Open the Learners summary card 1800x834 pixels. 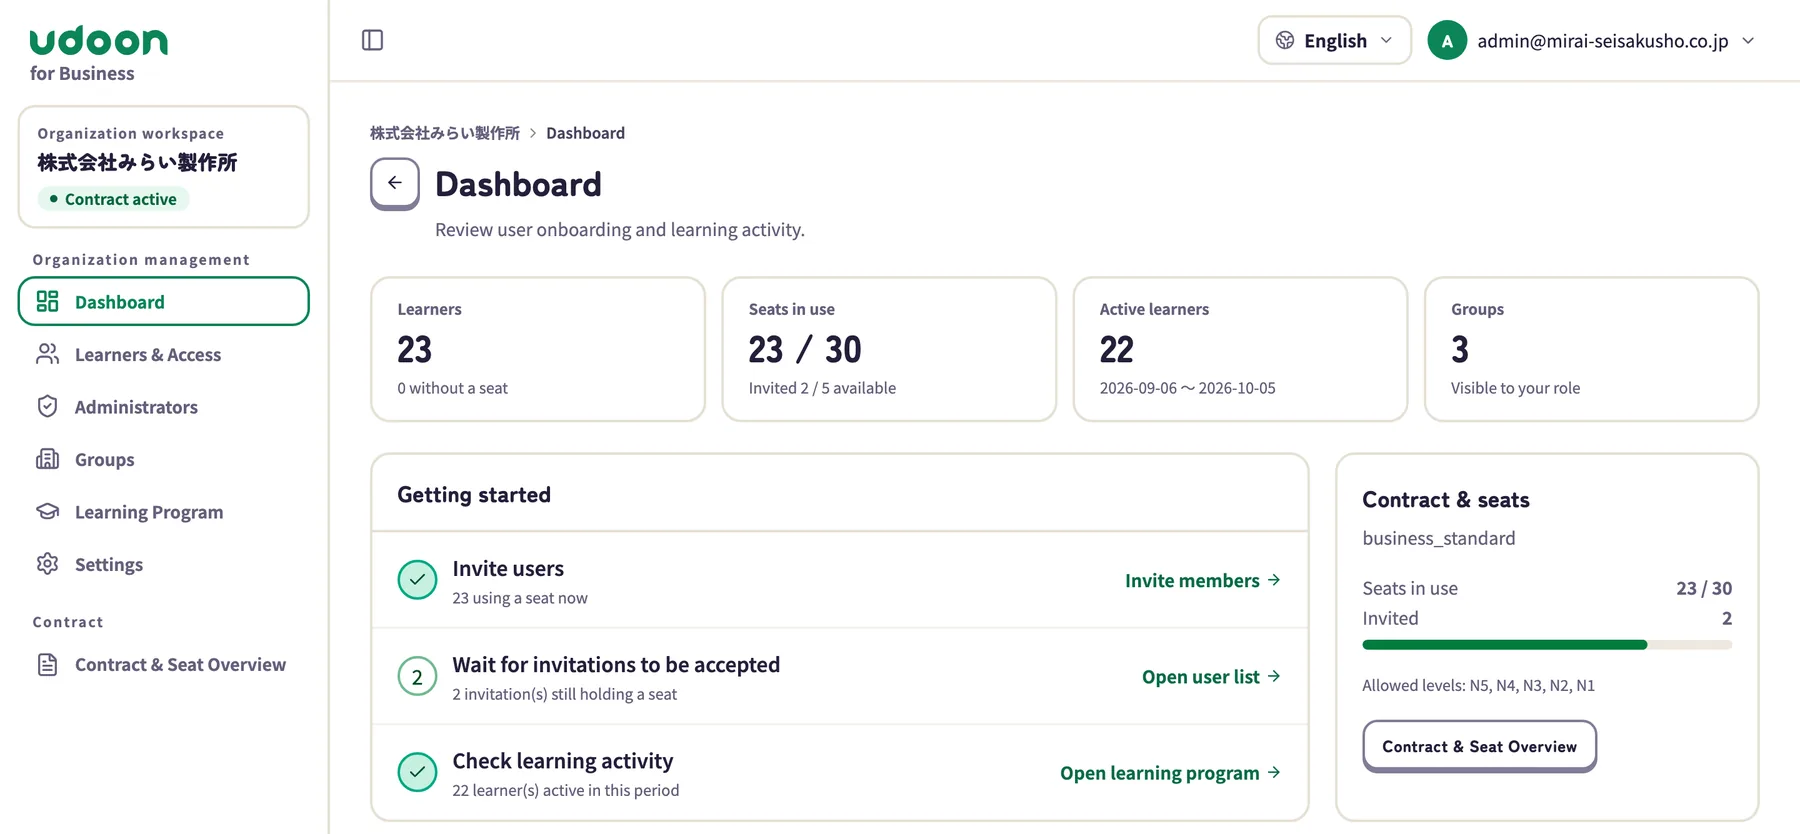538,349
